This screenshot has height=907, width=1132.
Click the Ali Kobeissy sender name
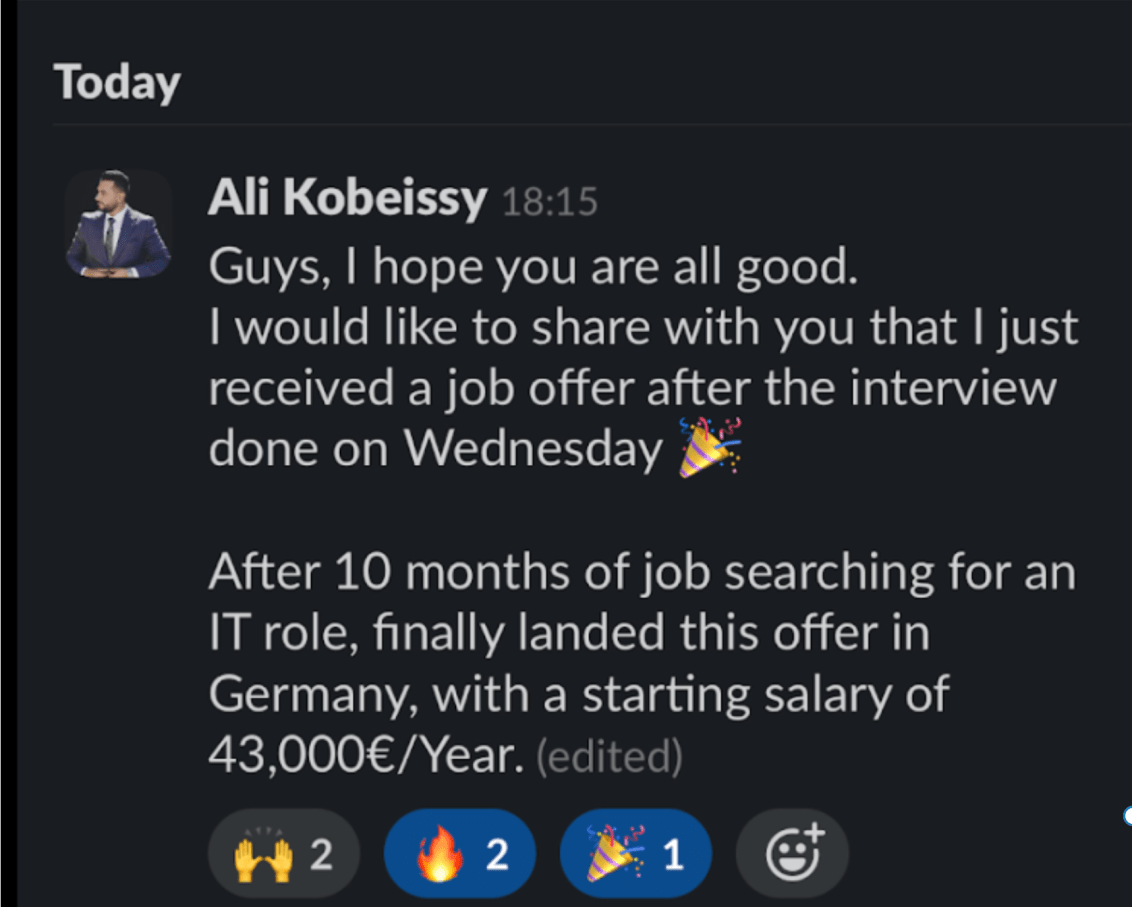(x=346, y=201)
